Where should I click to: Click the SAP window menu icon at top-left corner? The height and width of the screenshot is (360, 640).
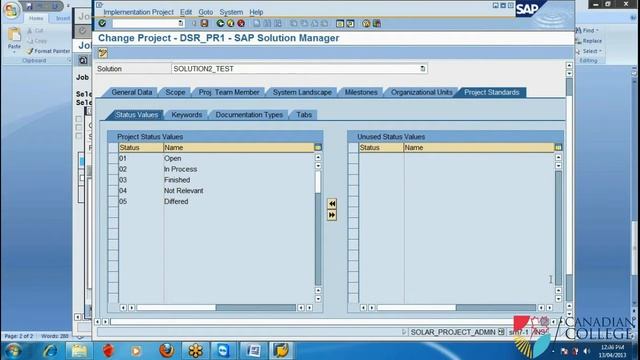point(99,5)
